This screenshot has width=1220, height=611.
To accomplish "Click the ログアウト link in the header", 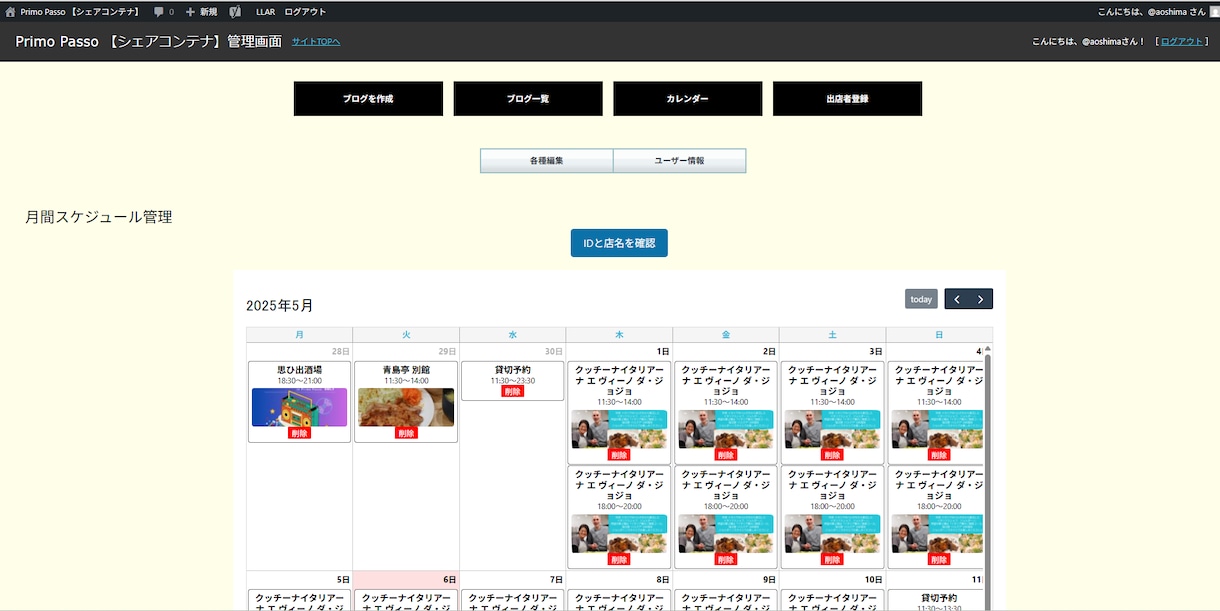I will [x=1182, y=41].
